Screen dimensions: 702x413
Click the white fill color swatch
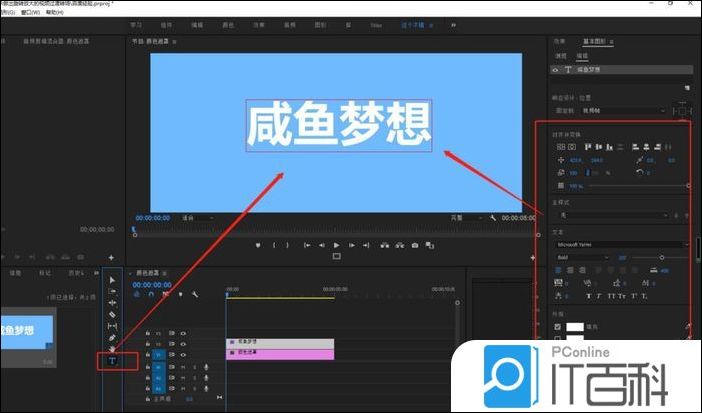pos(574,327)
